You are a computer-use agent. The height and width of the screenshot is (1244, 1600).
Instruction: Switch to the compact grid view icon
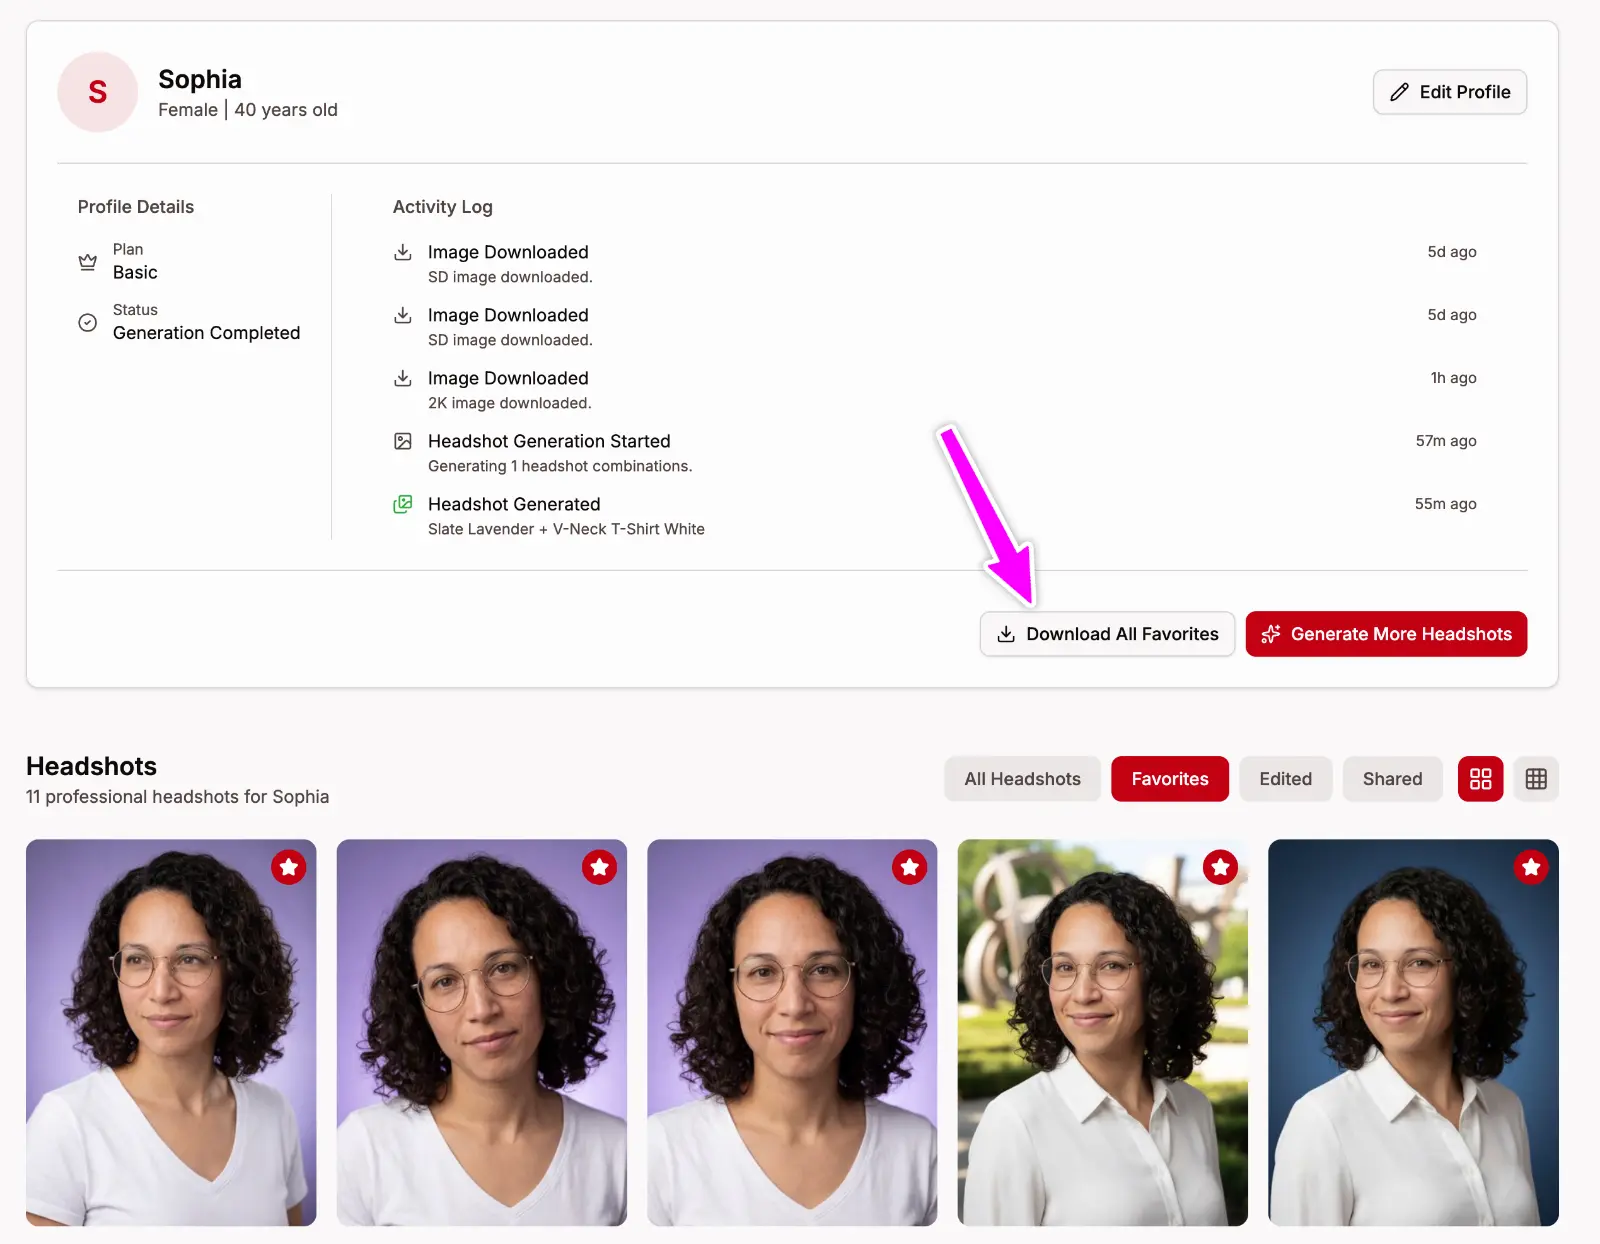coord(1536,779)
